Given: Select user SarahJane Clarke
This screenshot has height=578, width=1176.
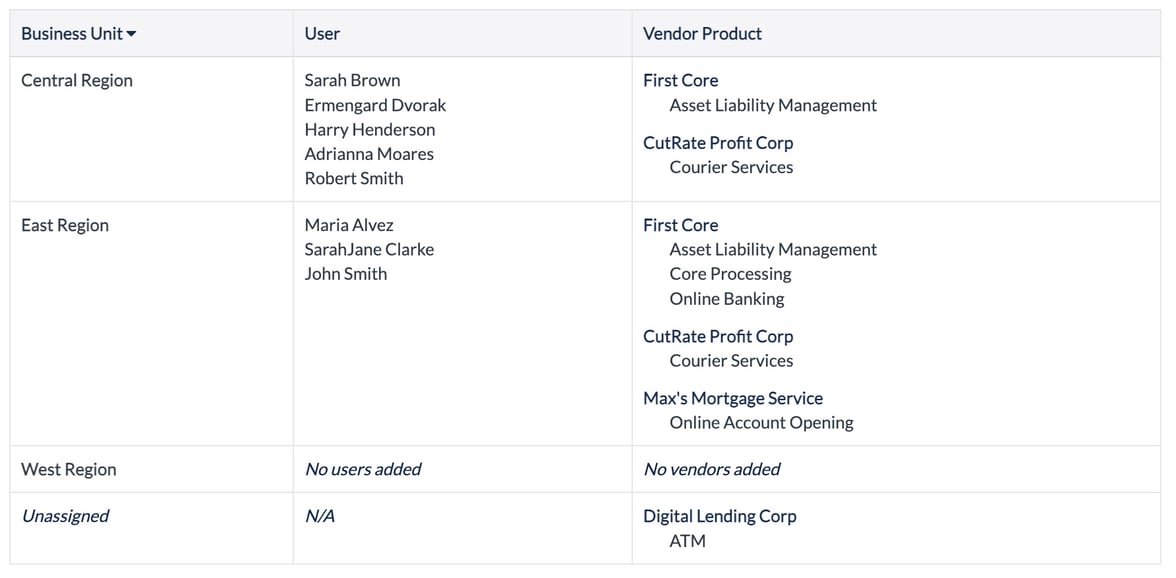Looking at the screenshot, I should [x=369, y=250].
